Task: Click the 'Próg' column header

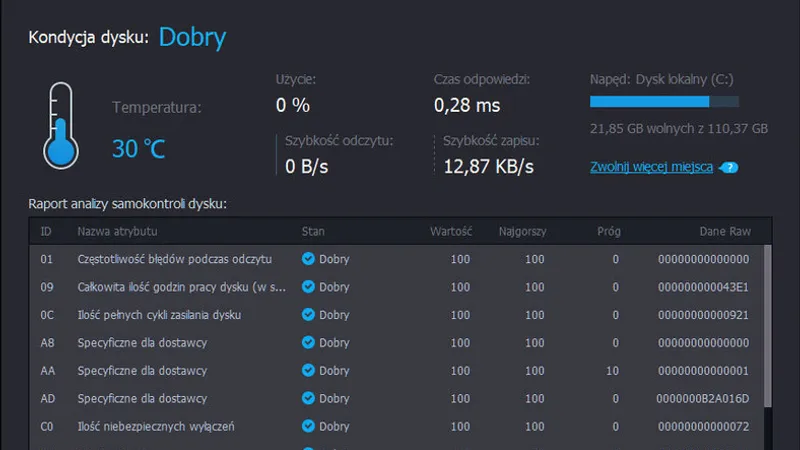Action: 608,232
